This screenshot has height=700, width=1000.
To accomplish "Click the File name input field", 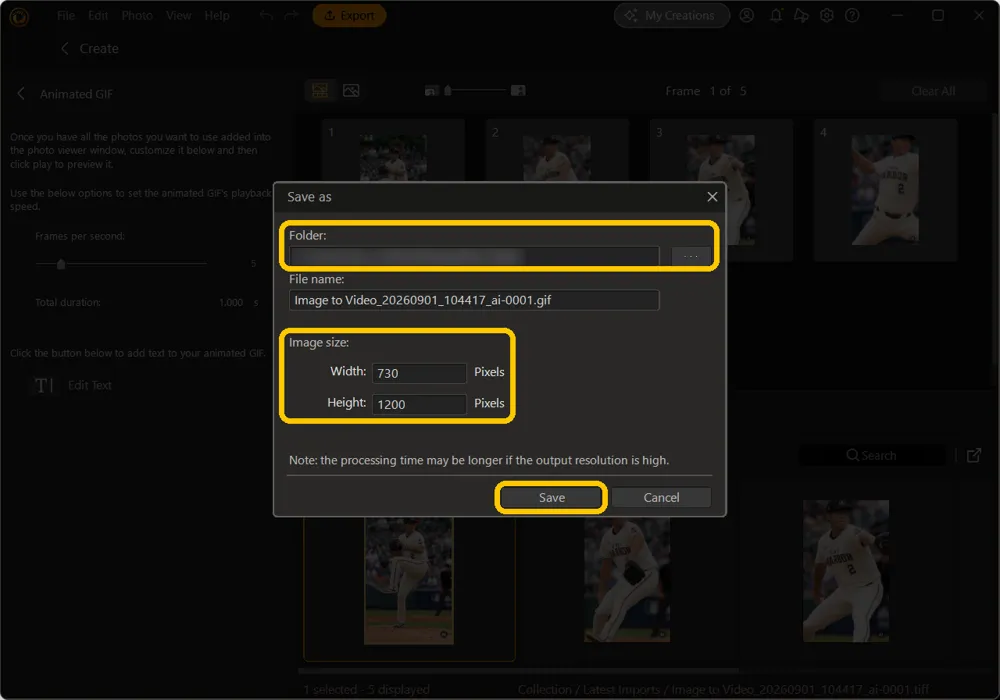I will tap(474, 300).
